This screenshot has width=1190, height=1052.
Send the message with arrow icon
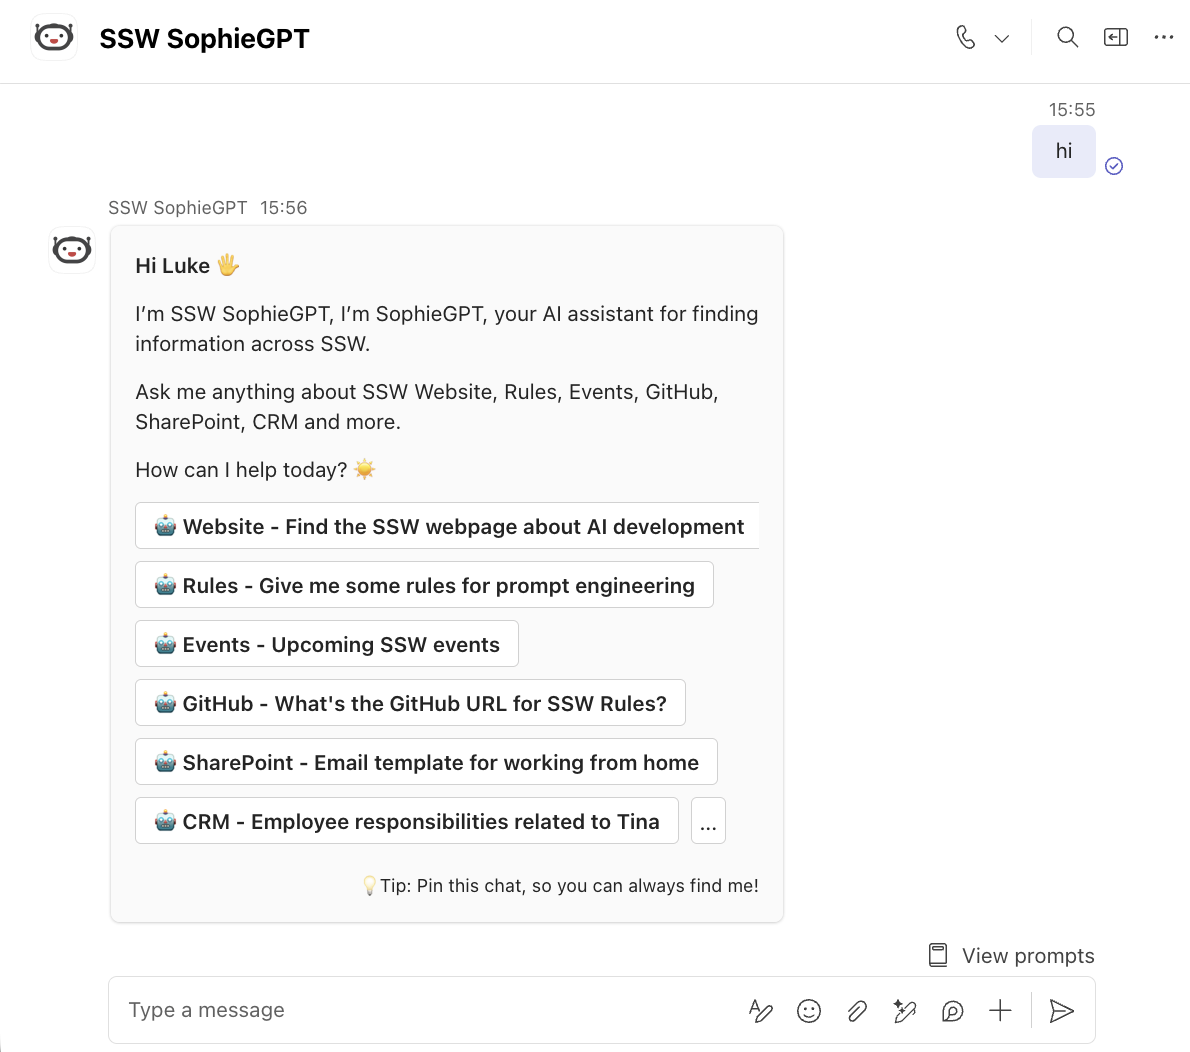click(1061, 1010)
